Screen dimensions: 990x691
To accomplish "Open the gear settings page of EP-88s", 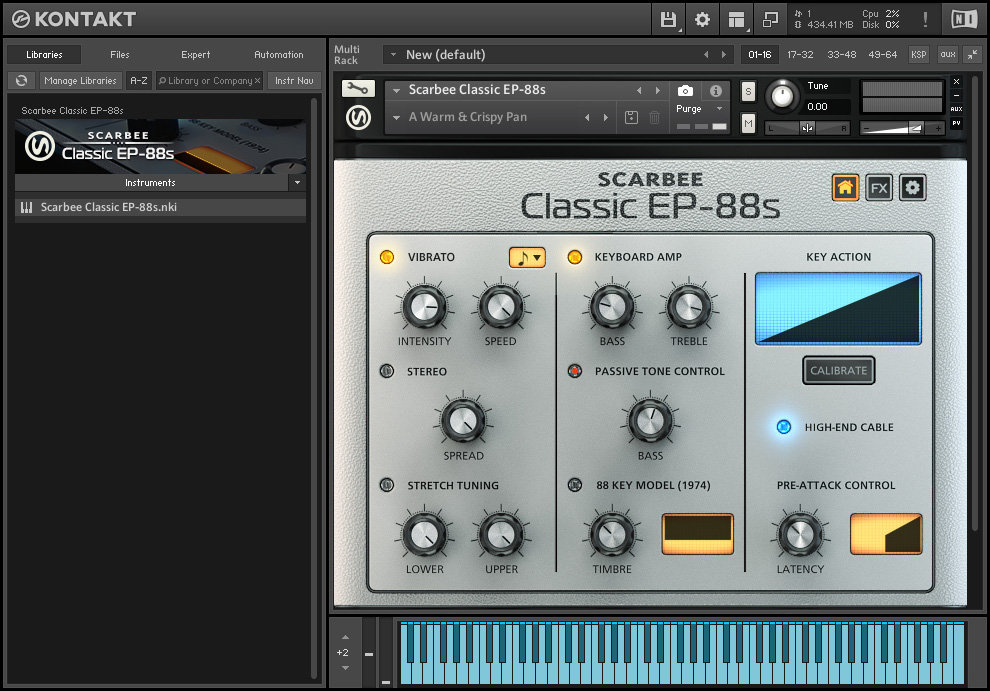I will point(912,188).
